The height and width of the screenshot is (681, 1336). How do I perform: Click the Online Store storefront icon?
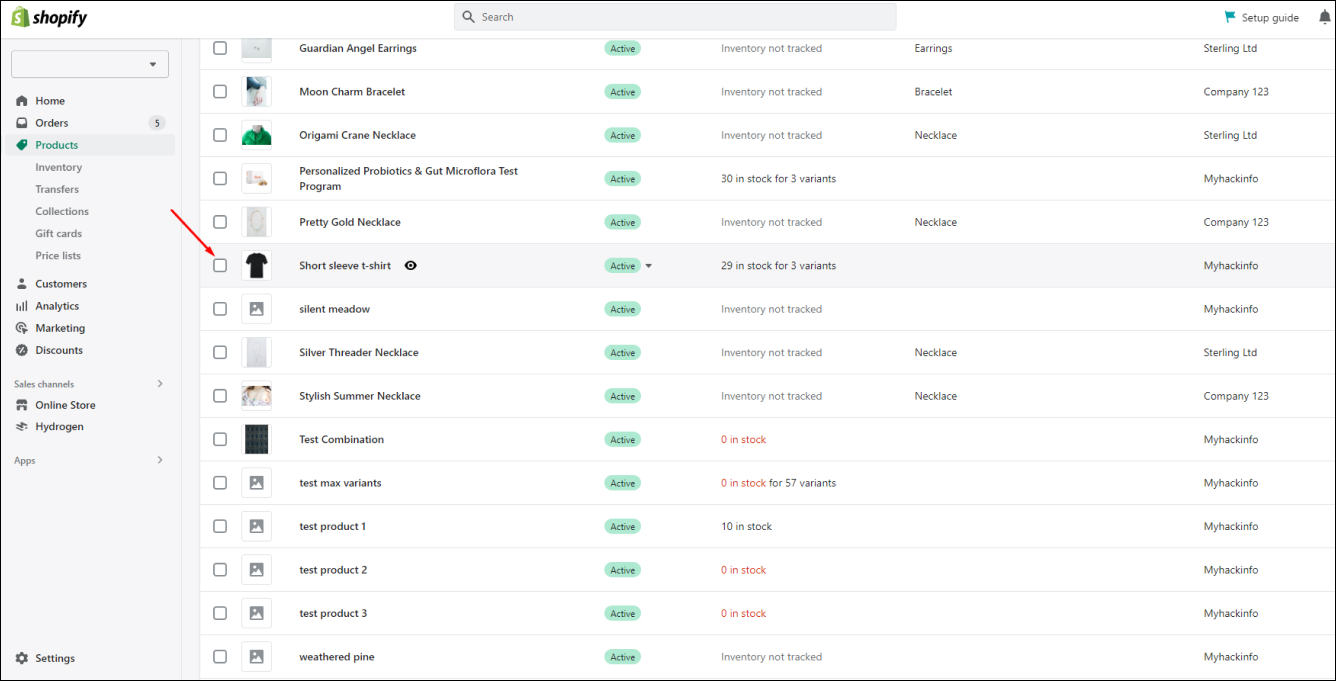pos(22,405)
